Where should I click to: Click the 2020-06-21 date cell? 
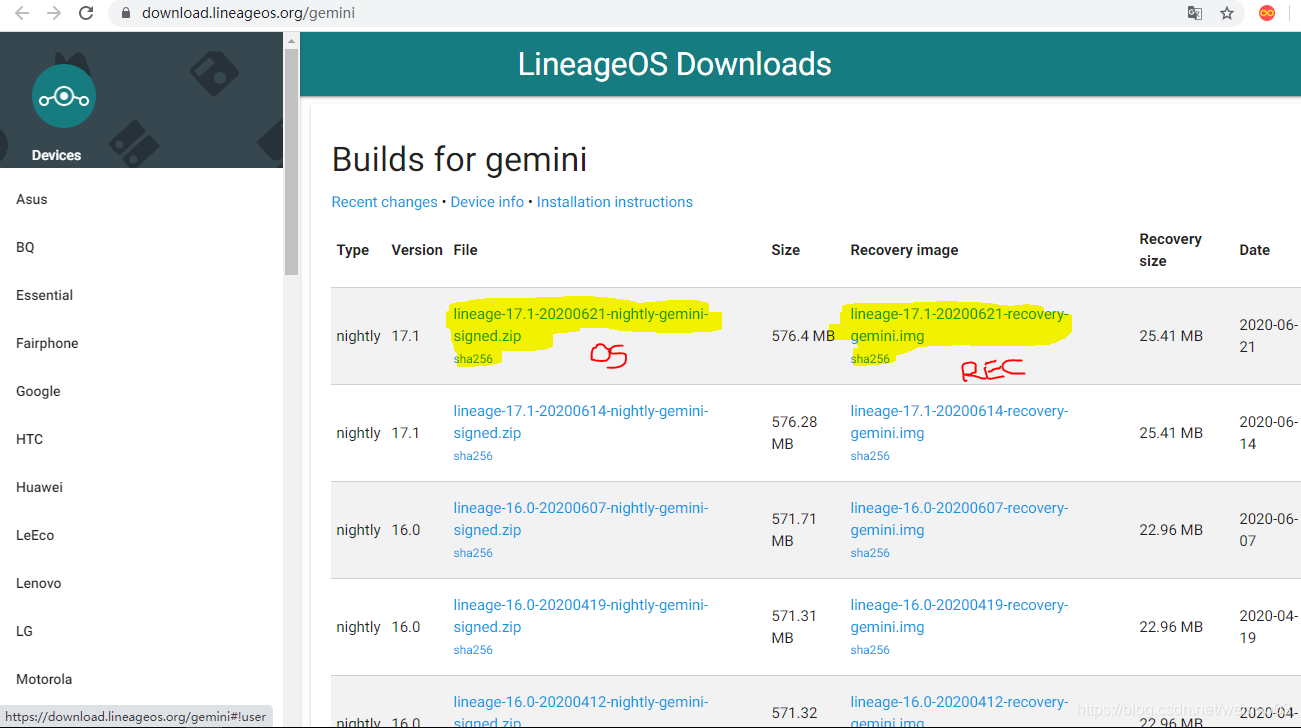coord(1269,336)
